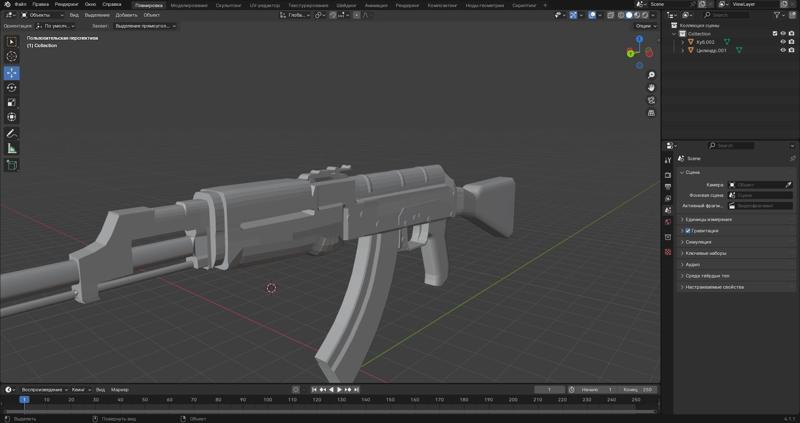Click the pan view hand icon

[x=651, y=88]
